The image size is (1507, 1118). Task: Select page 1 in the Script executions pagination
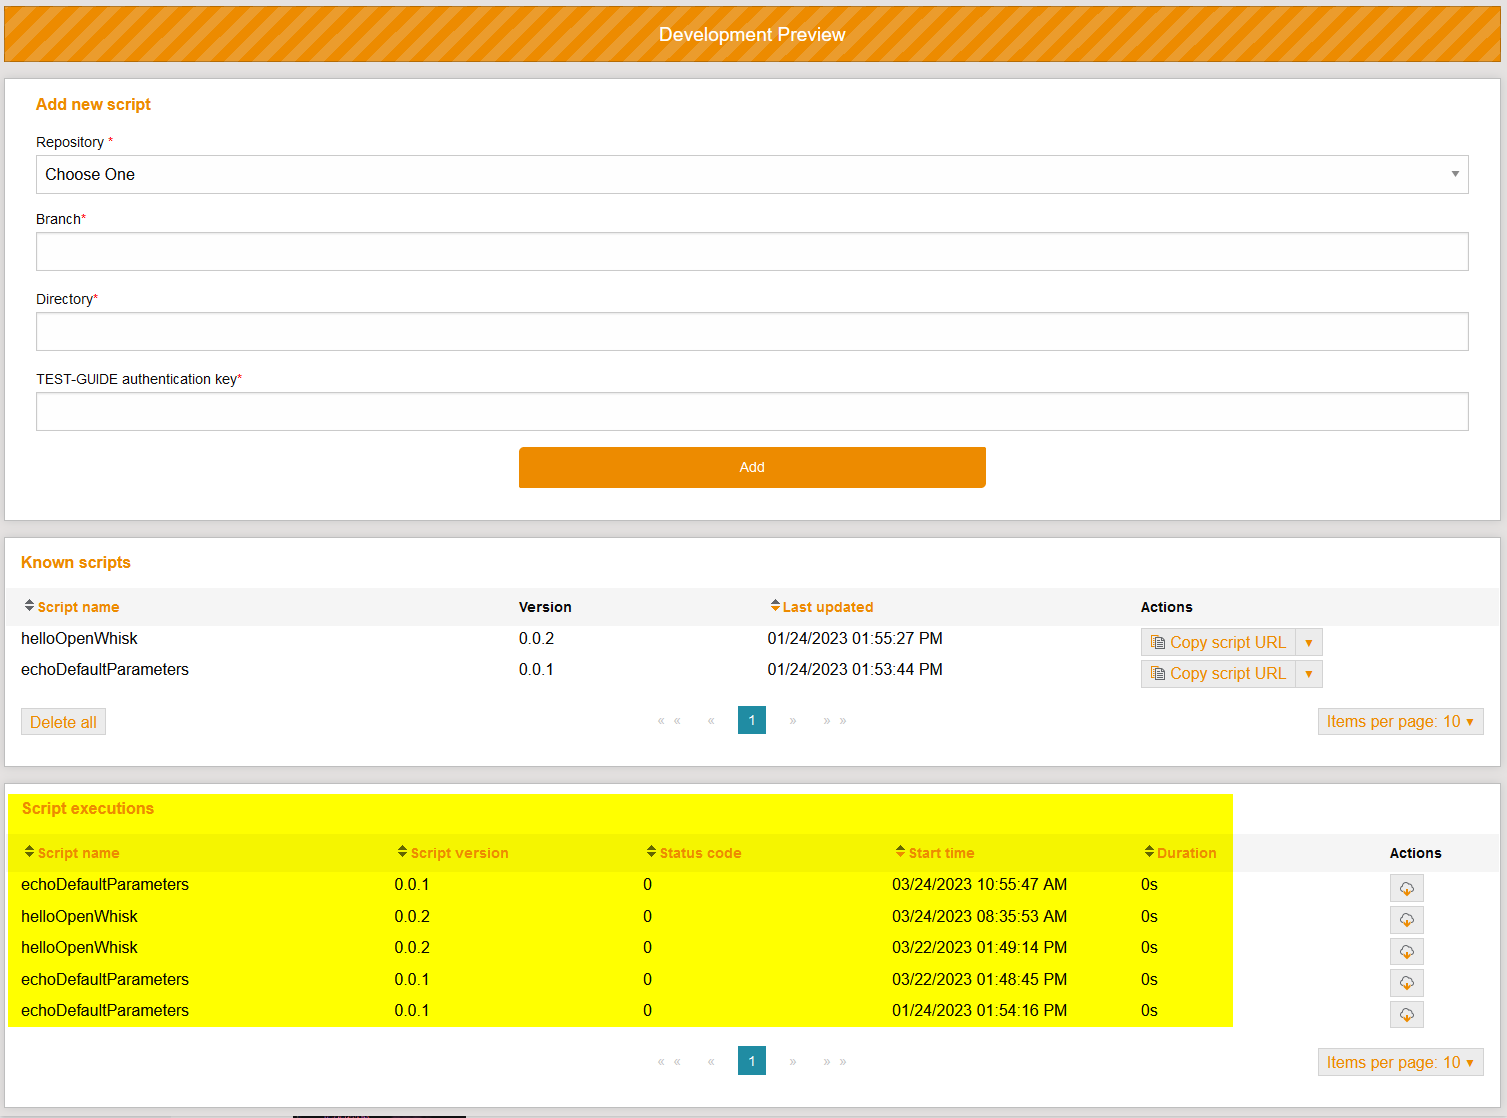click(x=752, y=1061)
